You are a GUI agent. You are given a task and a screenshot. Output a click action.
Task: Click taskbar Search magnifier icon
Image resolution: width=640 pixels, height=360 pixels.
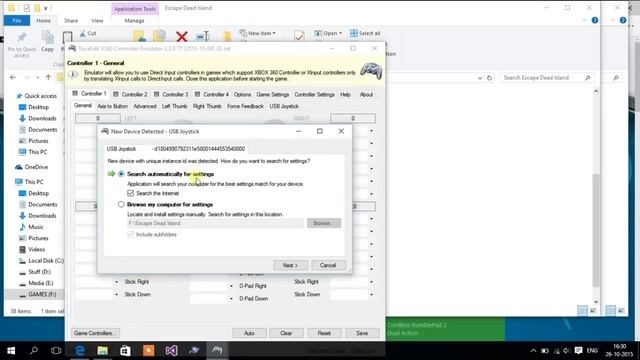pyautogui.click(x=34, y=351)
